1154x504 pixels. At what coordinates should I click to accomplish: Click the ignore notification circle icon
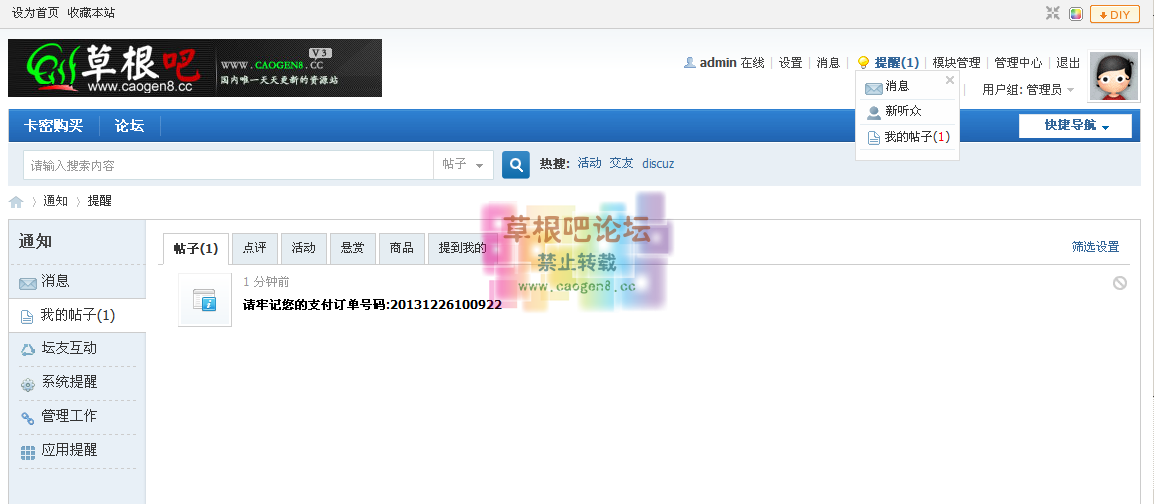coord(1119,283)
